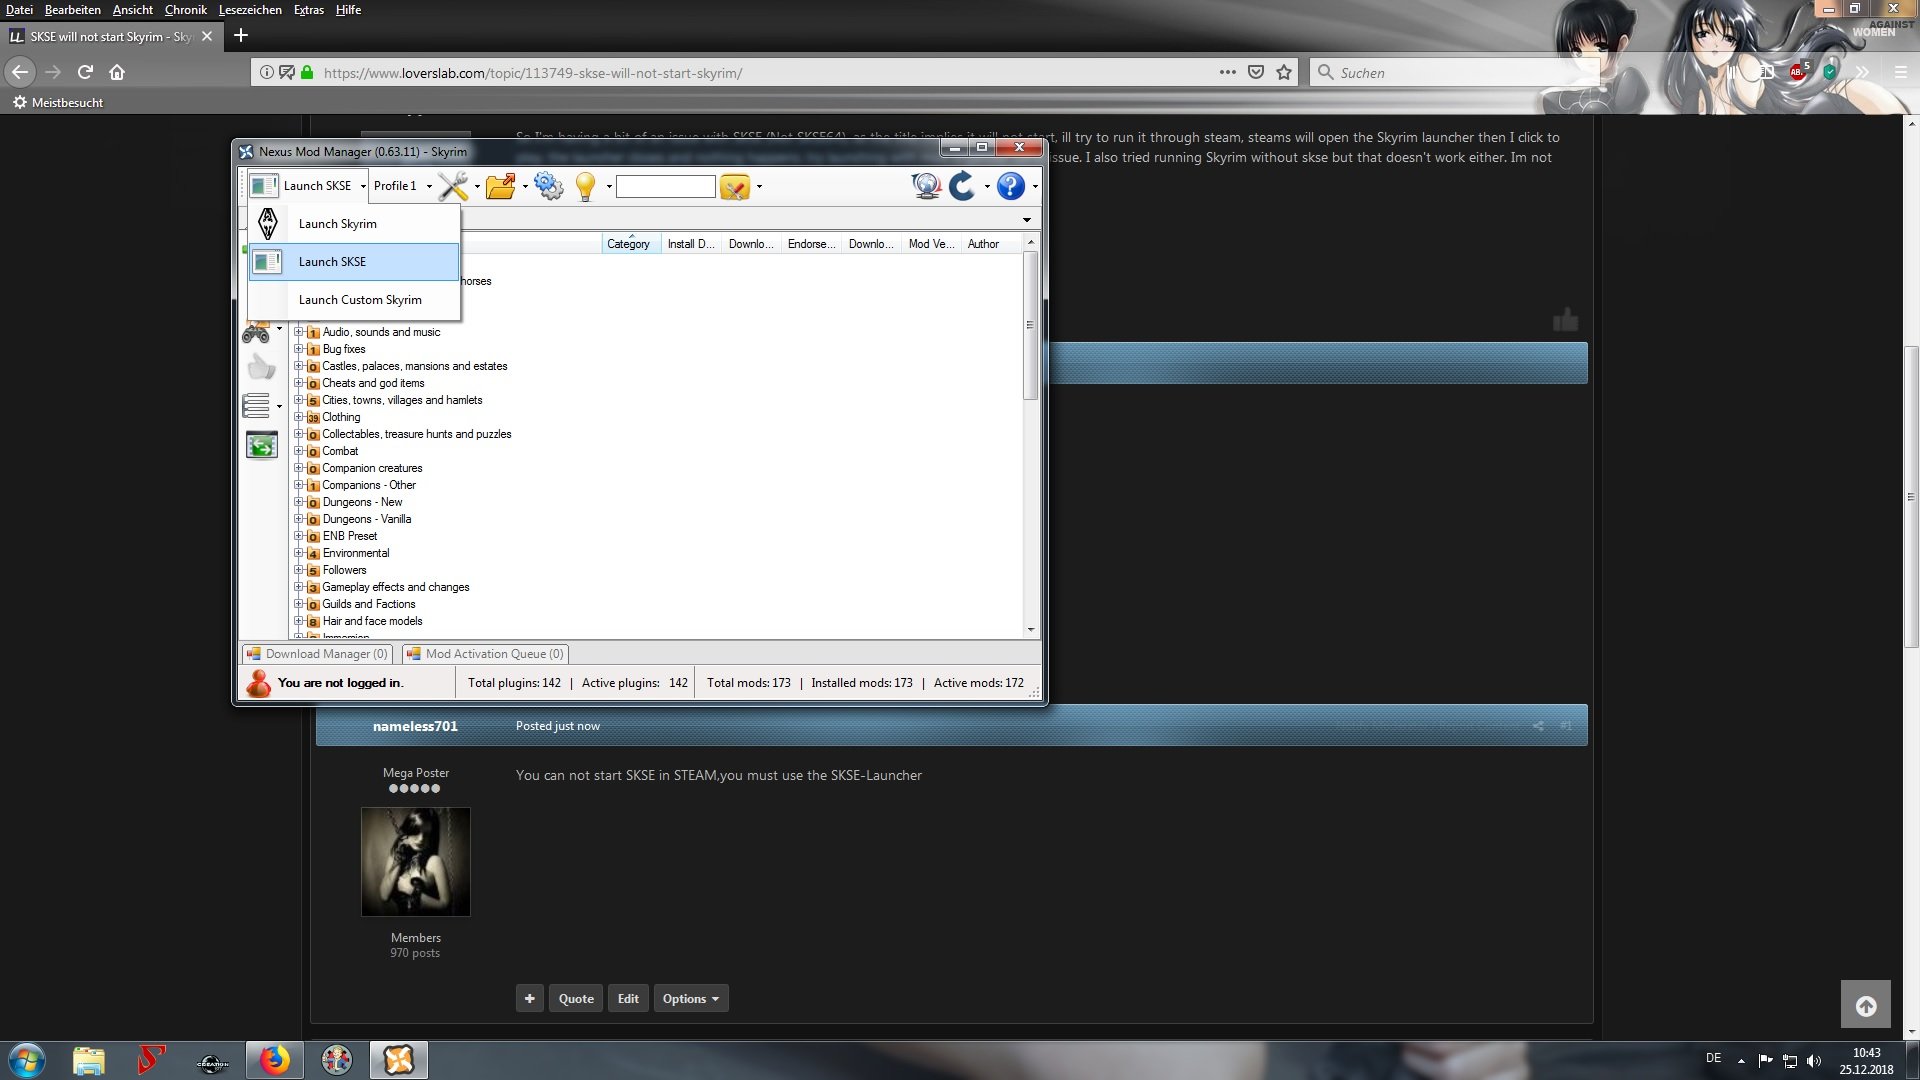
Task: Click the scroll-to-top arrow button
Action: point(1866,1006)
